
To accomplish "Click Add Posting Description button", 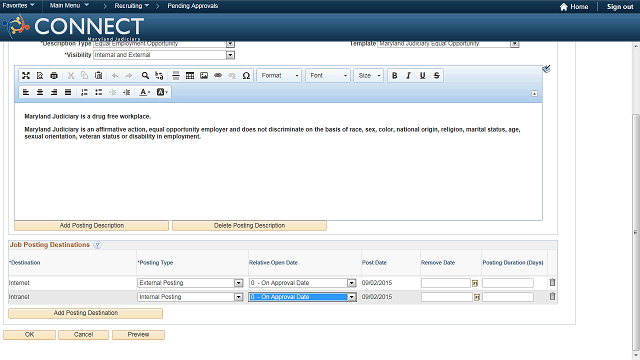I will [91, 226].
